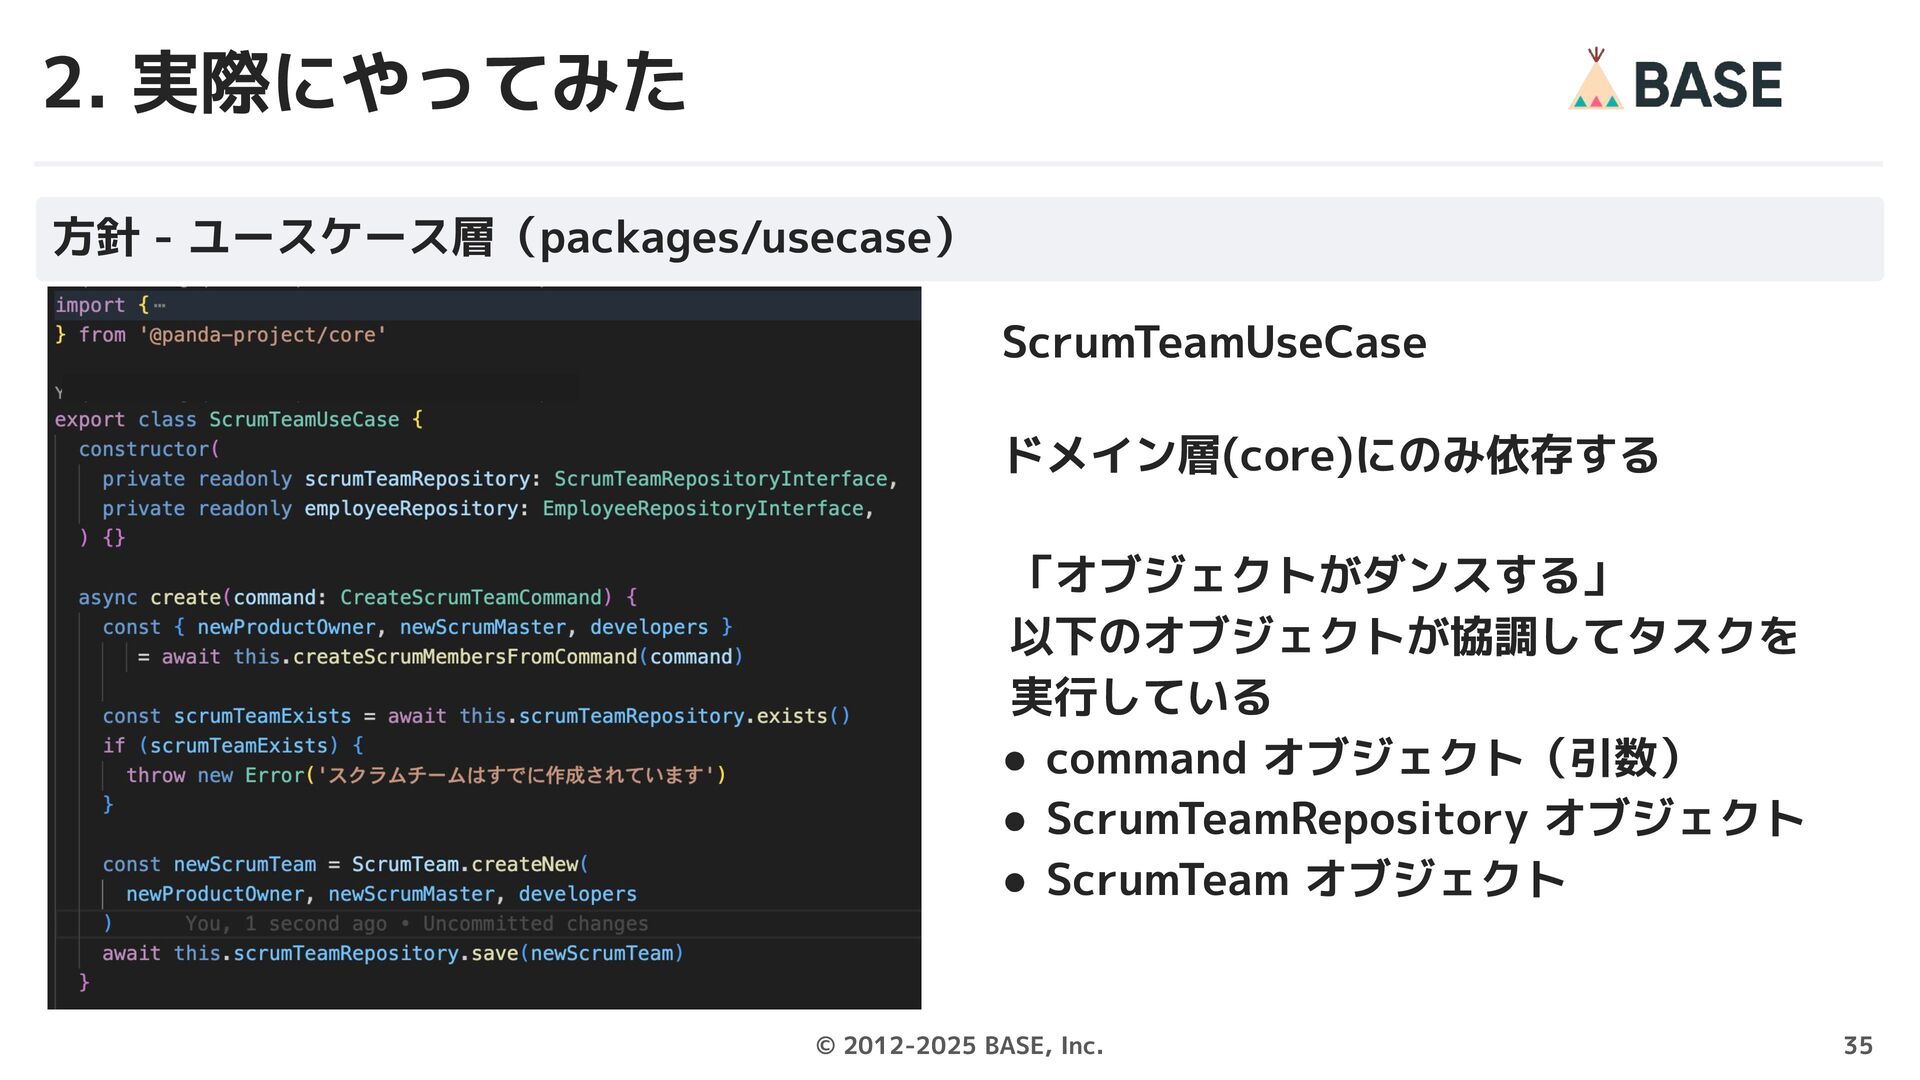Image resolution: width=1920 pixels, height=1080 pixels.
Task: Click the slide title '2. 実際にやってみた'
Action: pyautogui.click(x=365, y=82)
